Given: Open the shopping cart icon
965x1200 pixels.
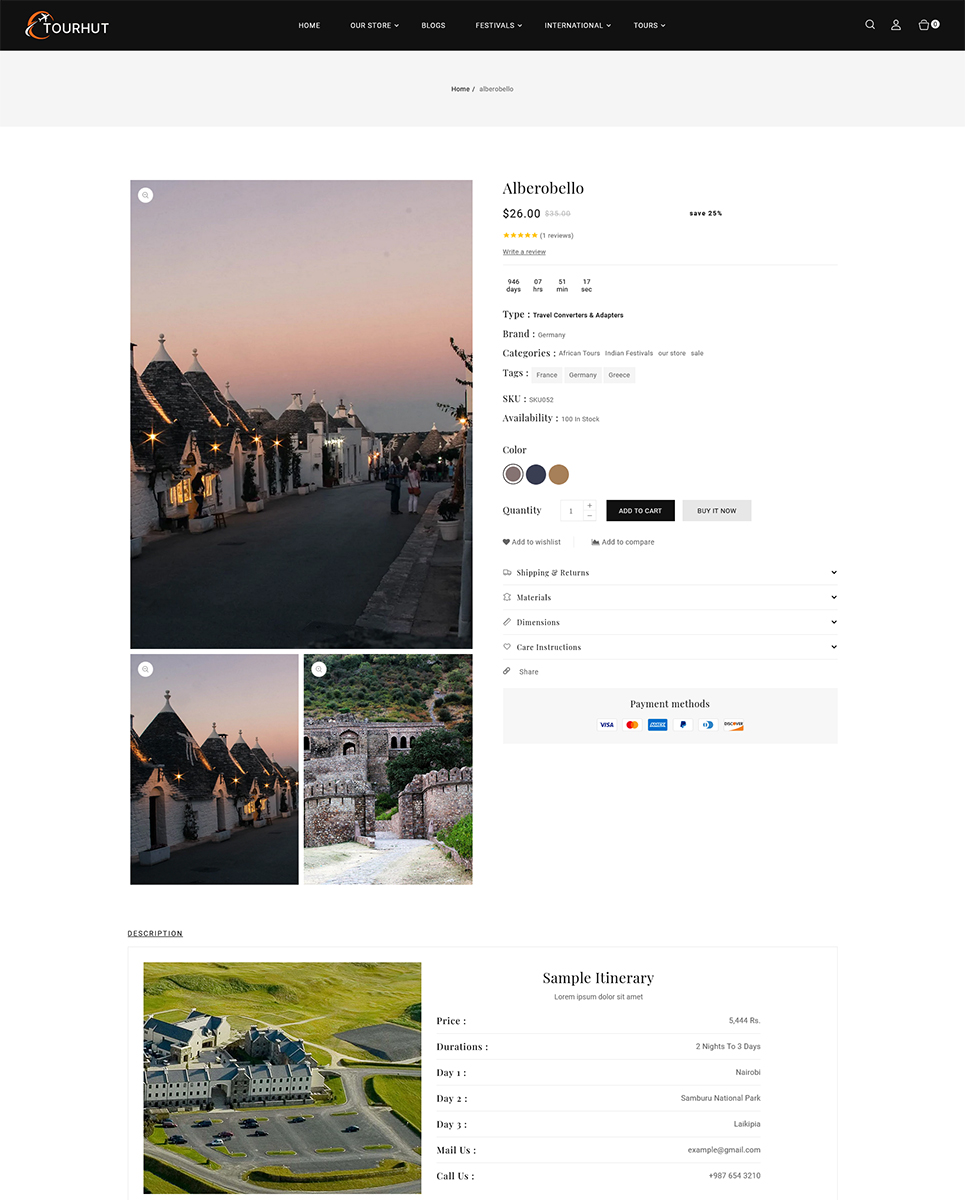Looking at the screenshot, I should point(925,25).
